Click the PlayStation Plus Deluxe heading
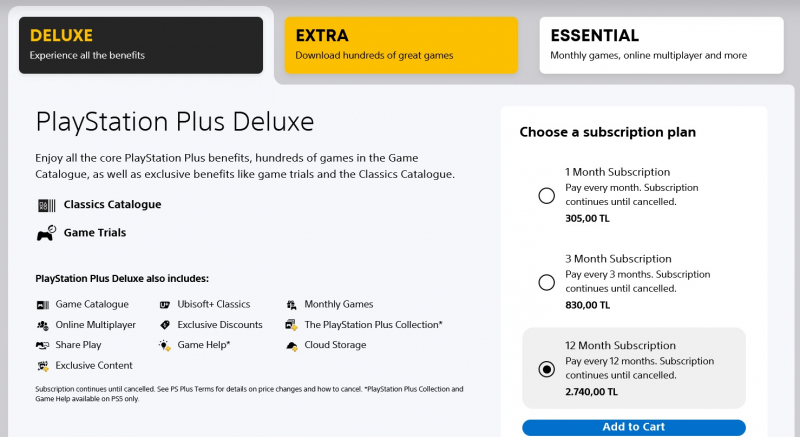This screenshot has height=437, width=800. tap(175, 123)
